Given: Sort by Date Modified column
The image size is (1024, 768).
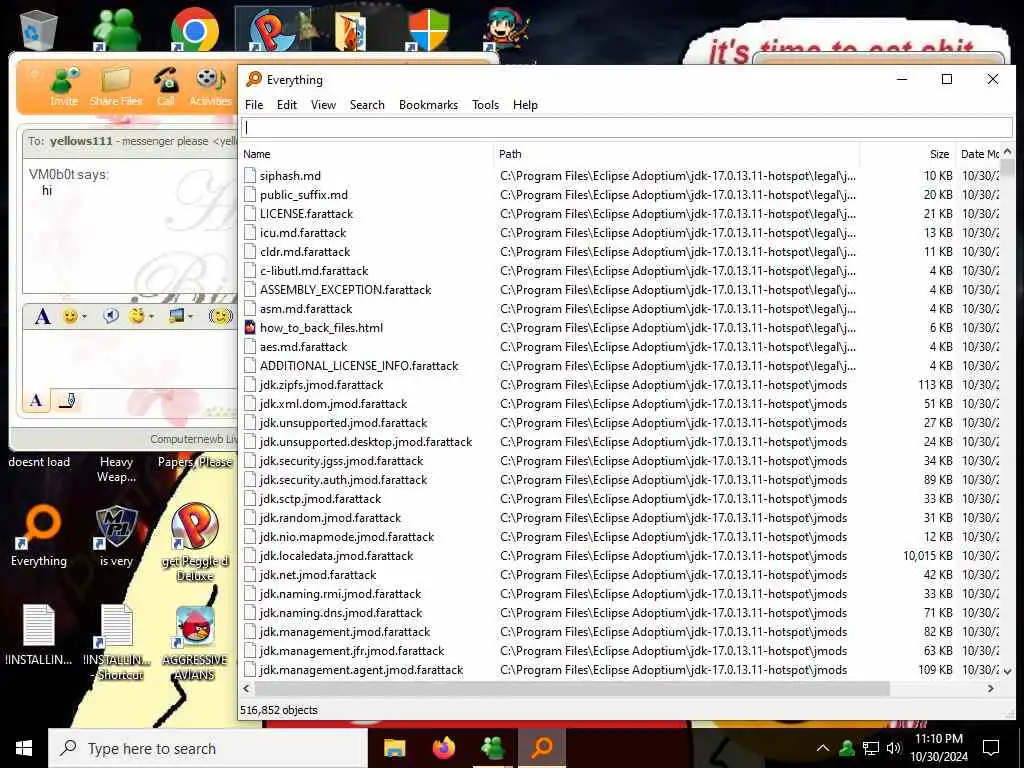Looking at the screenshot, I should coord(978,154).
